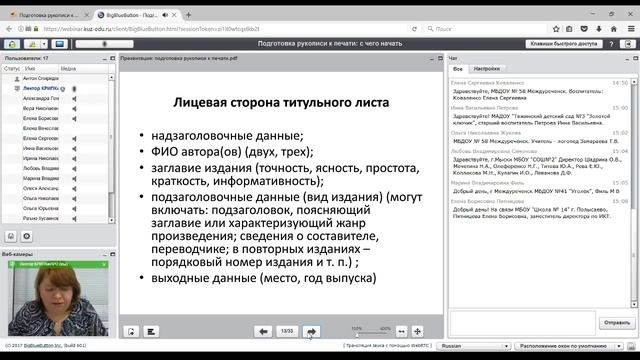Click the raise hand status button below users
This screenshot has width=640, height=360.
11,236
